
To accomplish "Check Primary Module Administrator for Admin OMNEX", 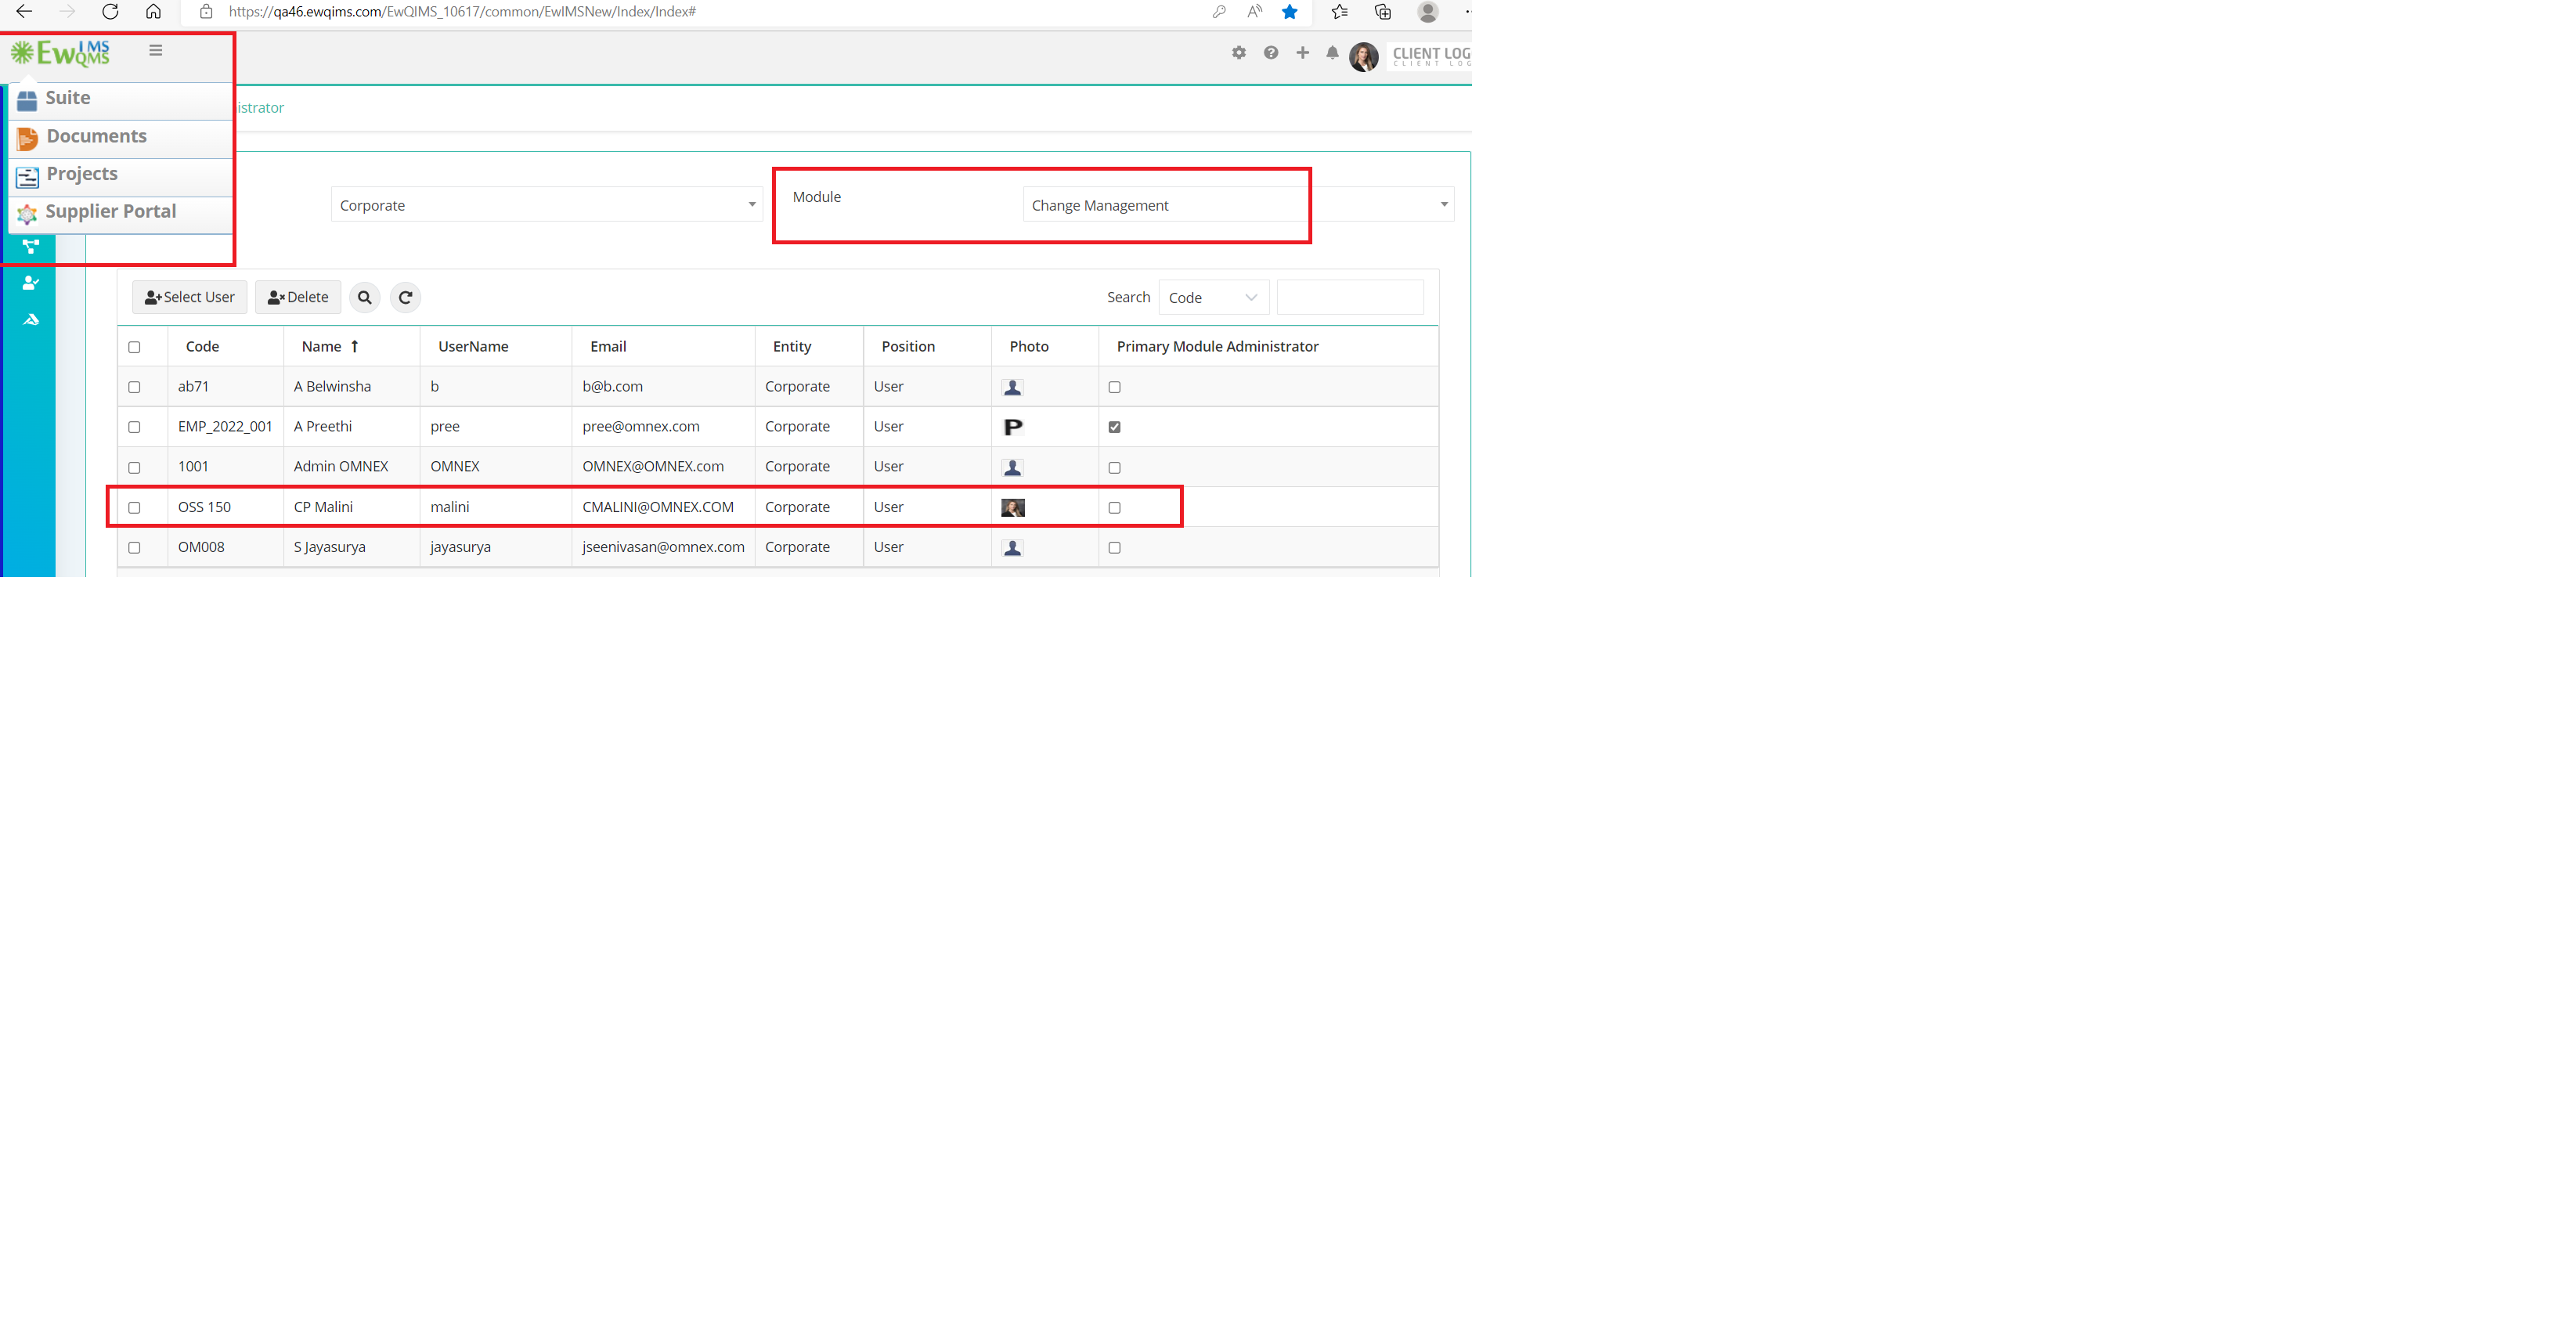I will coord(1114,468).
